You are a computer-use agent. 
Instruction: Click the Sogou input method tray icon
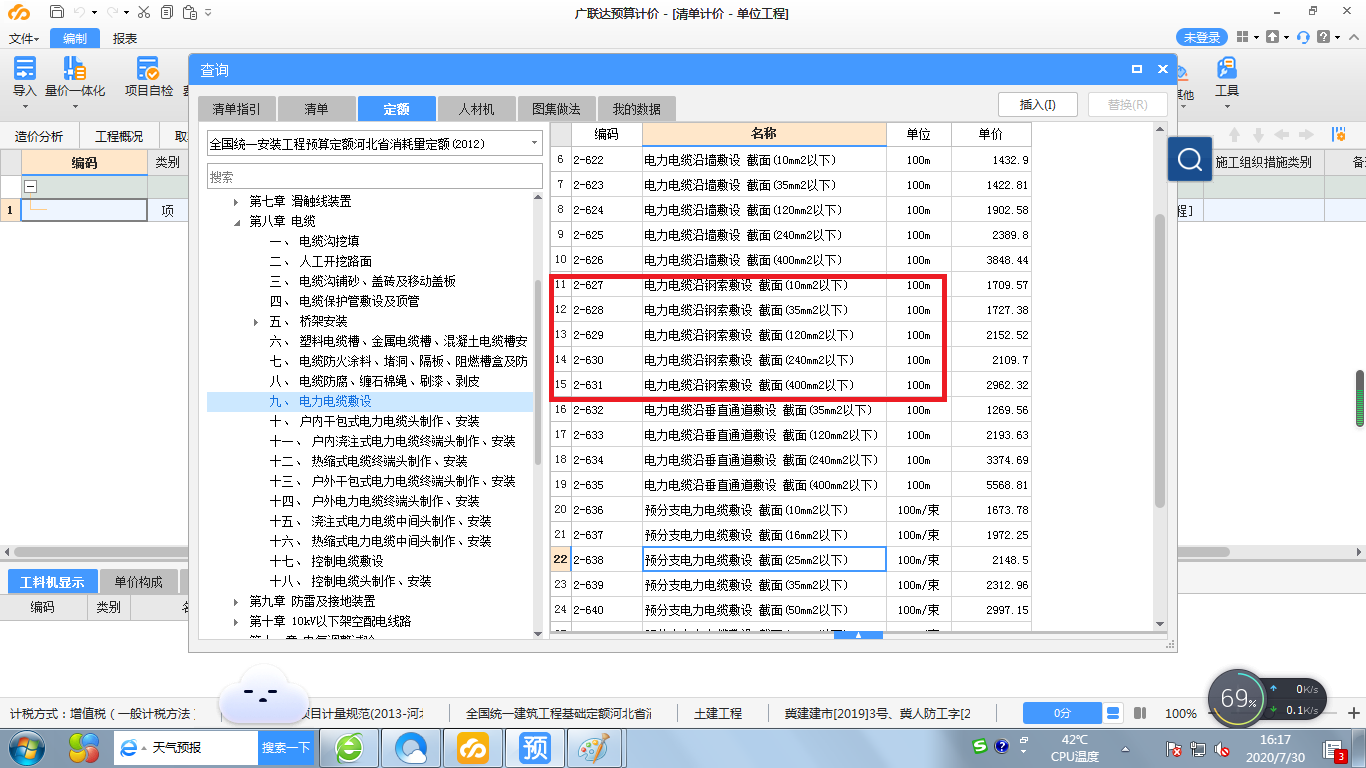click(981, 747)
